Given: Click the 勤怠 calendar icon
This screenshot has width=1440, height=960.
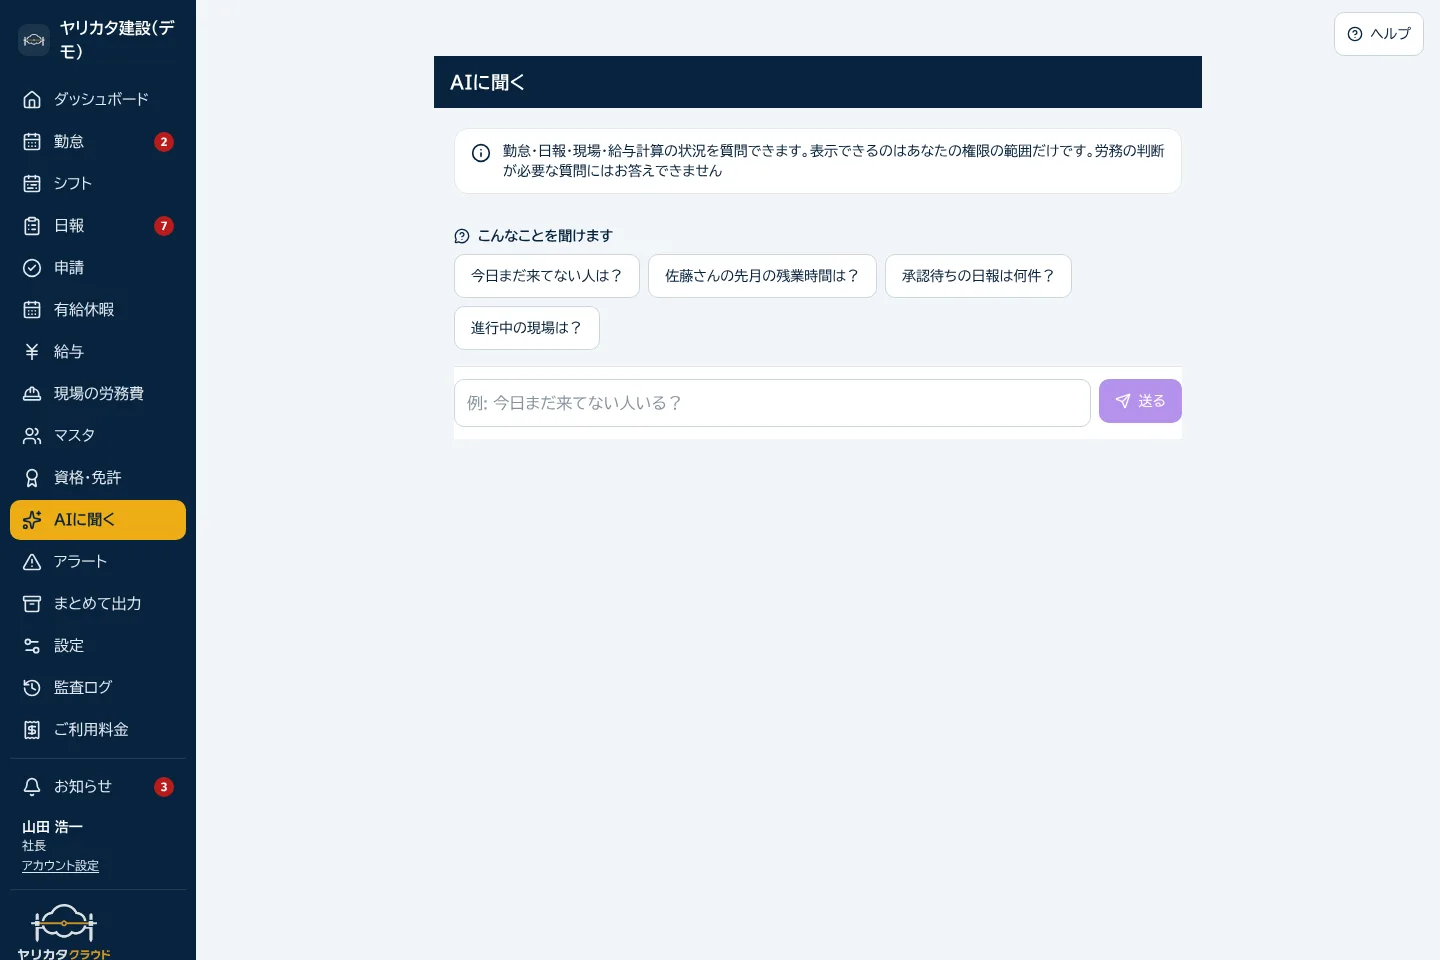Looking at the screenshot, I should [32, 141].
